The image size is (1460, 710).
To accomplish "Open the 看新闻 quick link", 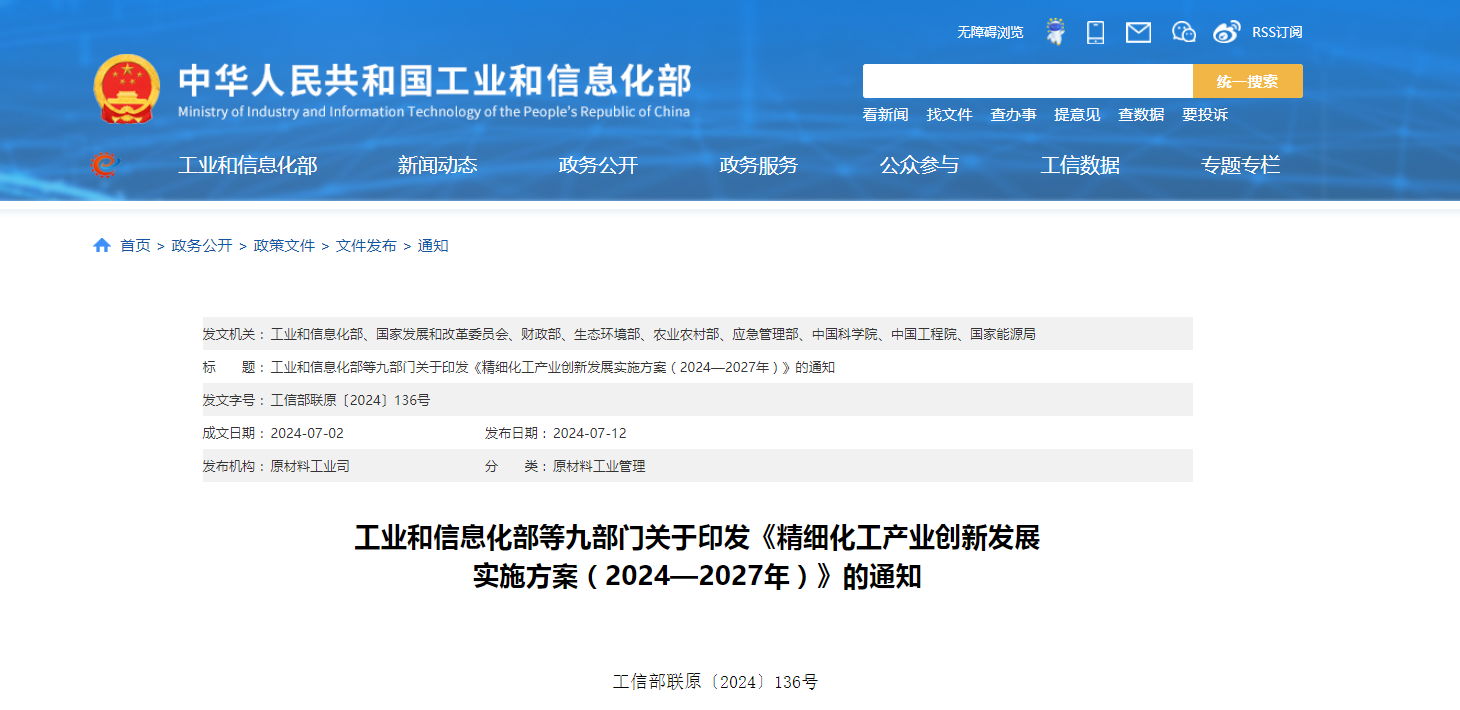I will pyautogui.click(x=885, y=115).
